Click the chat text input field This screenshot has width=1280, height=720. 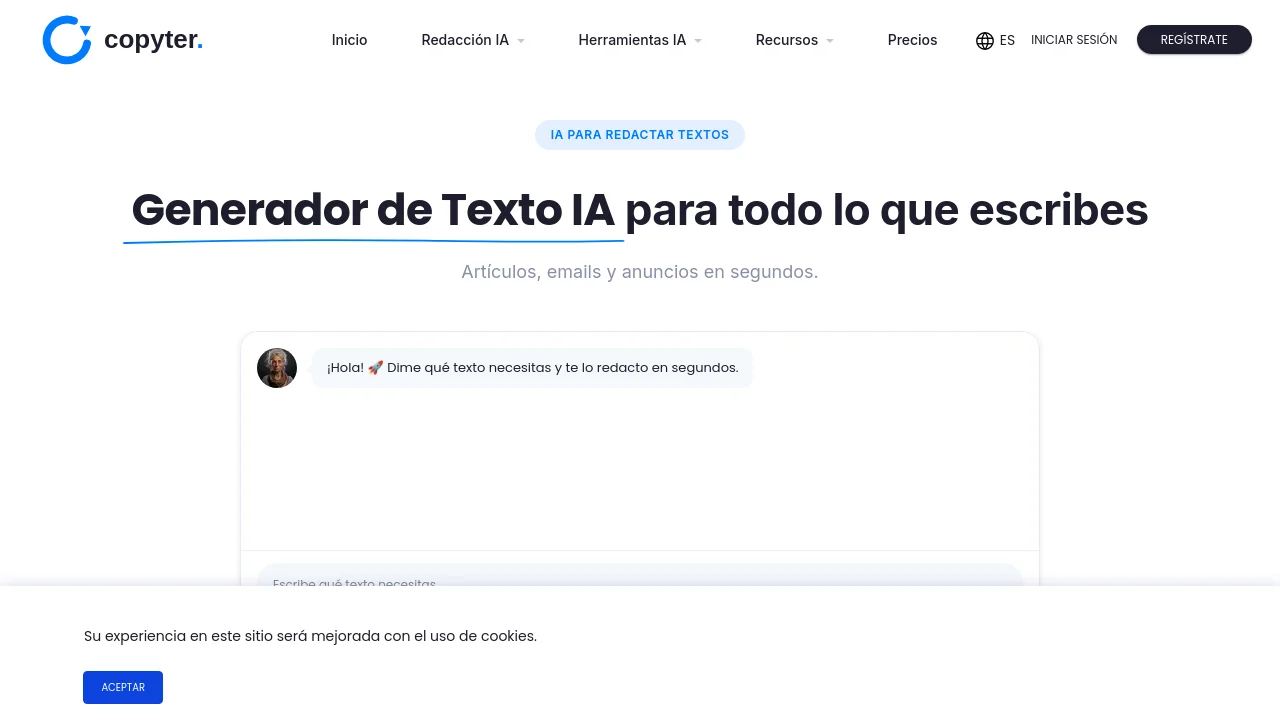coord(640,575)
